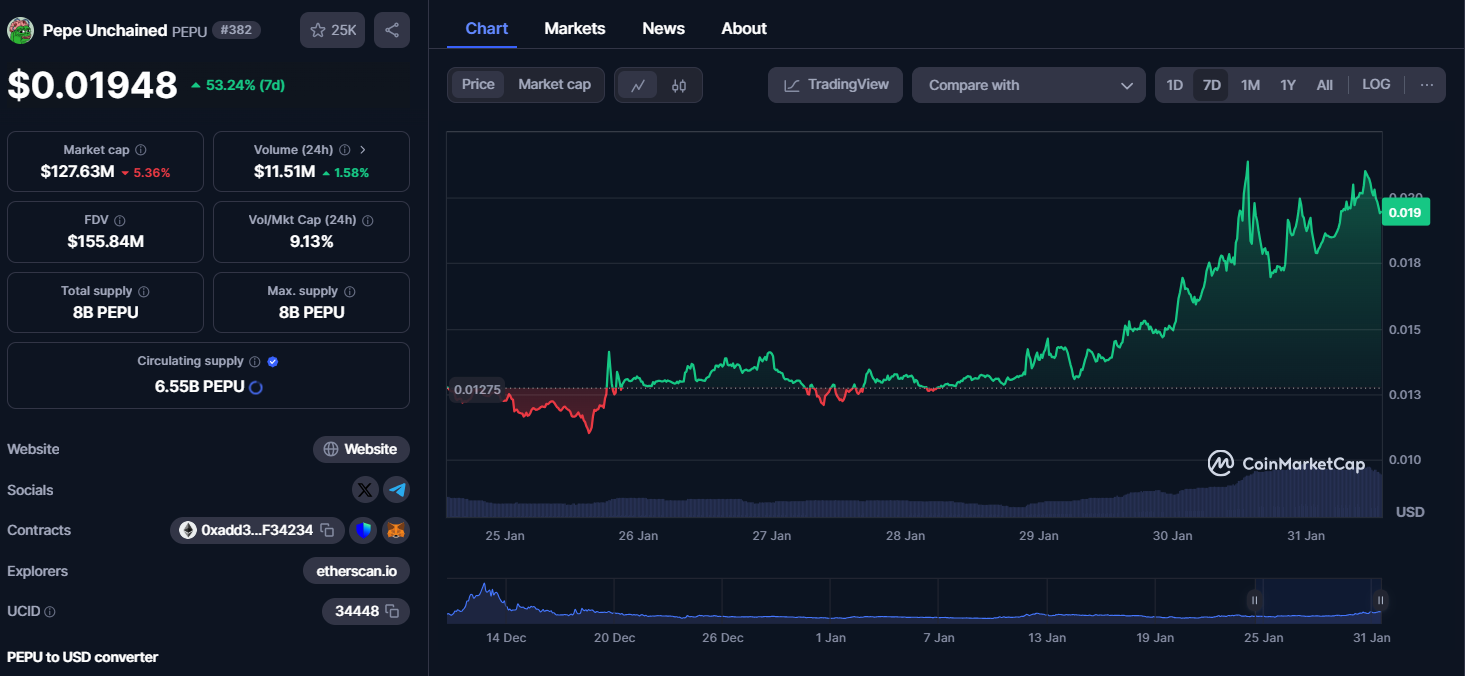Image resolution: width=1465 pixels, height=676 pixels.
Task: Click the 6.55B PEPU circulating supply value
Action: pos(199,387)
